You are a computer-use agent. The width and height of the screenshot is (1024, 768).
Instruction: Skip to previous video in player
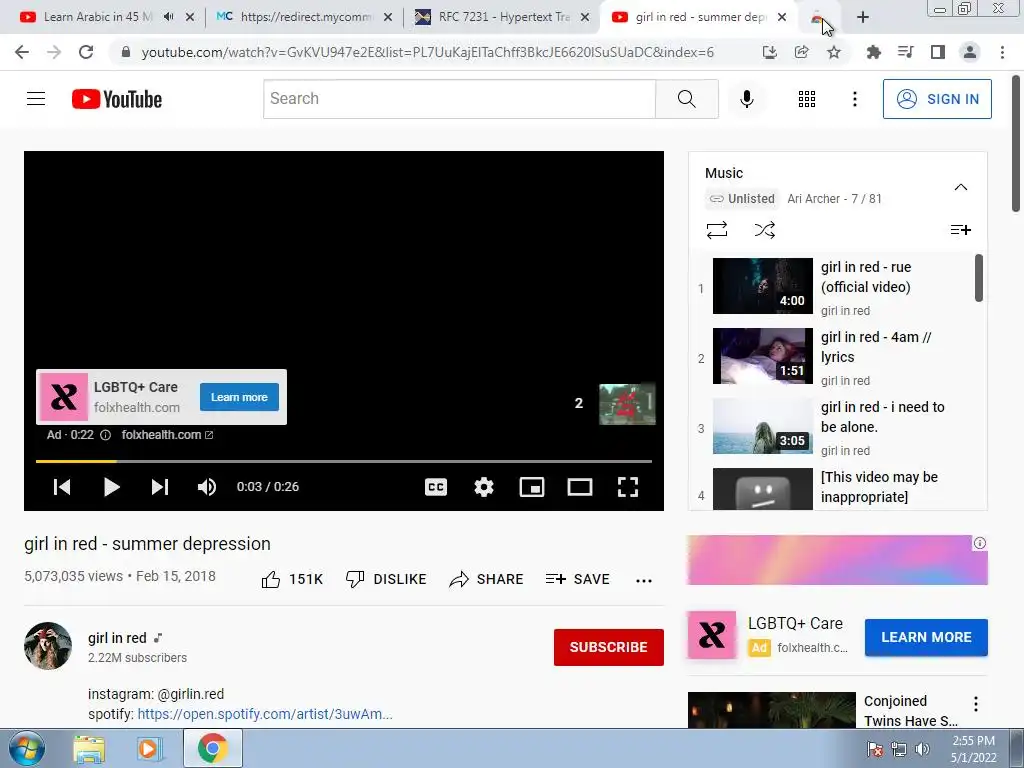62,487
